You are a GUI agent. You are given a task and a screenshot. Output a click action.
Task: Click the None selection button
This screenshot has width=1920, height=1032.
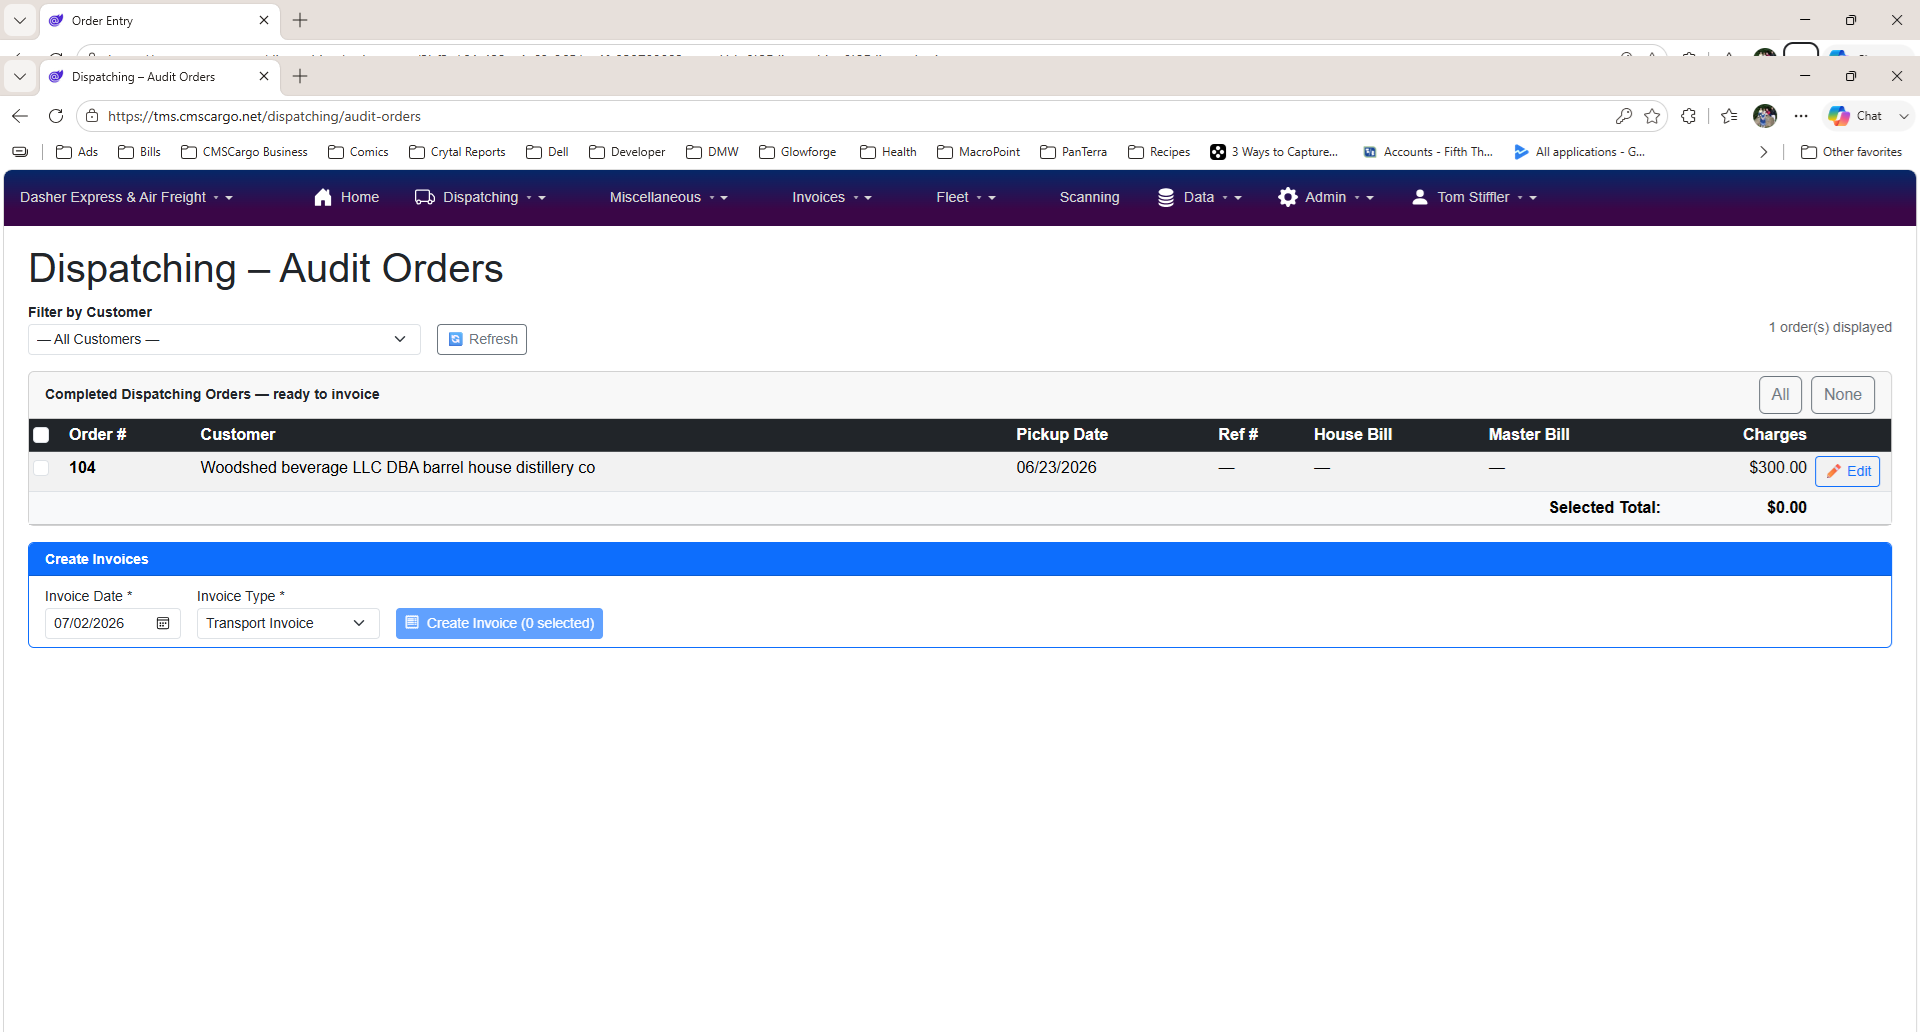click(1842, 394)
